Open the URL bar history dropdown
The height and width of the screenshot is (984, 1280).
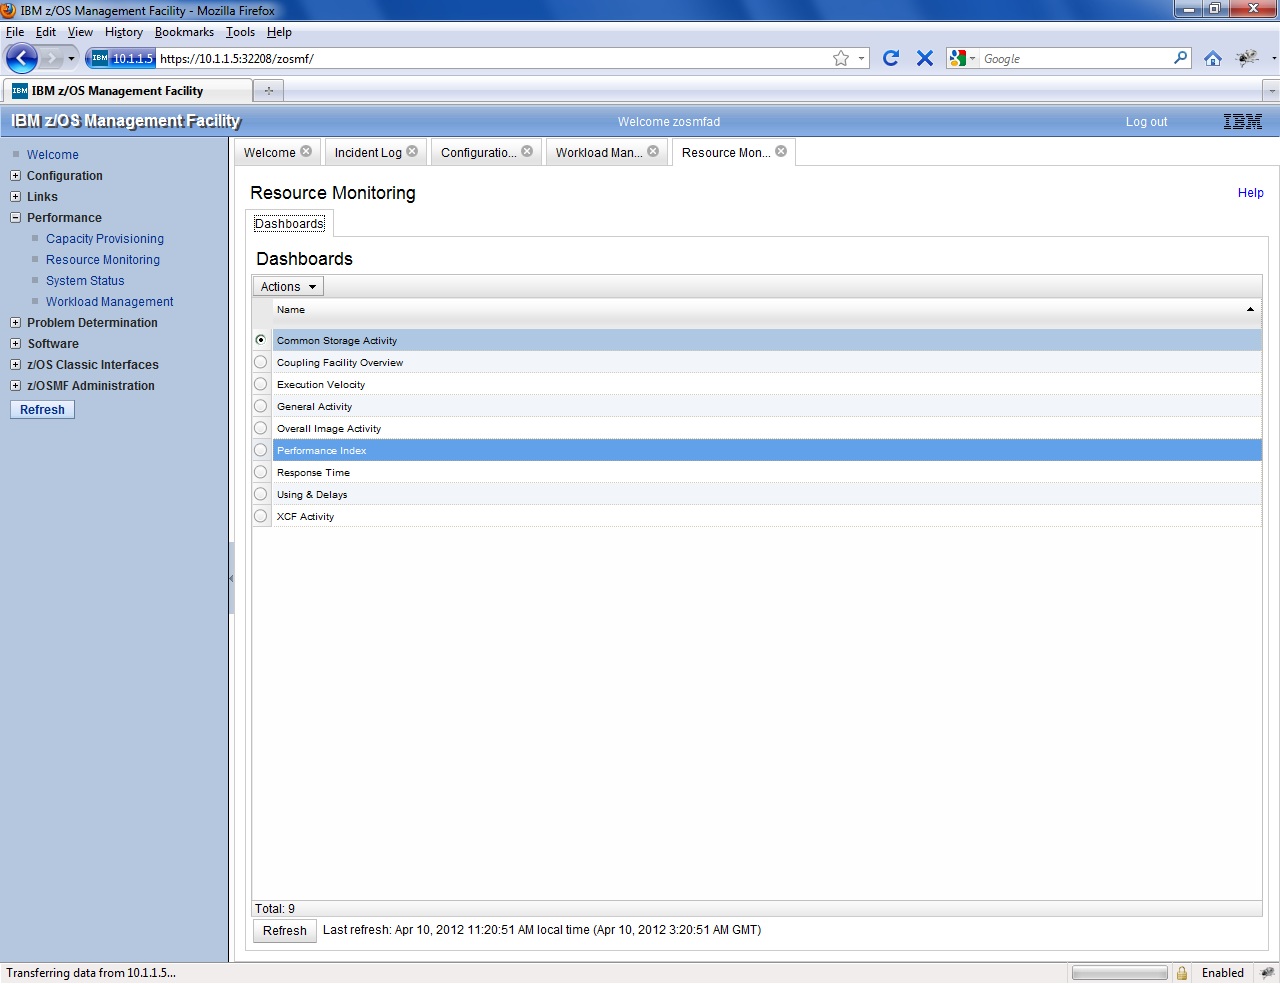pyautogui.click(x=861, y=58)
